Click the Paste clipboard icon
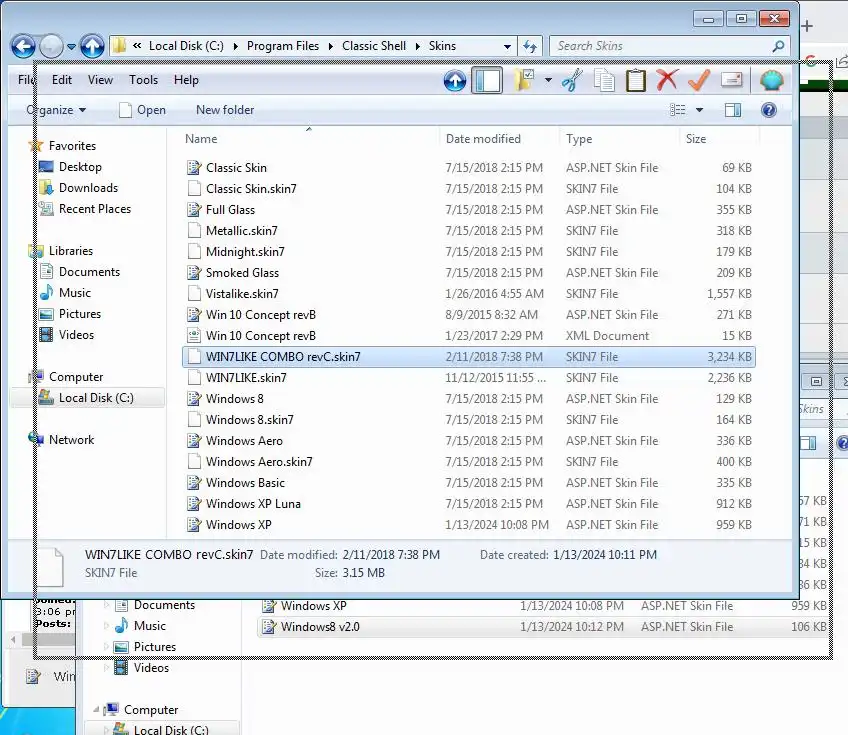The width and height of the screenshot is (848, 735). click(x=635, y=81)
